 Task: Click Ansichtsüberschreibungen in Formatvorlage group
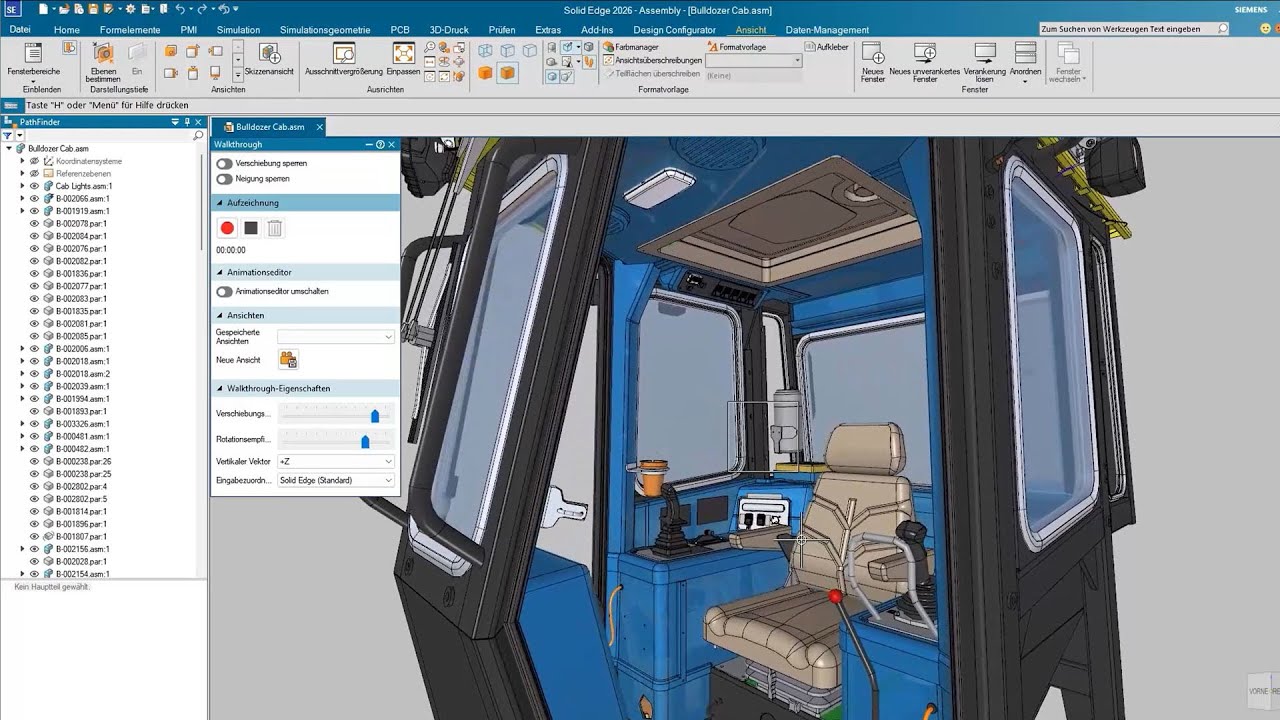tap(651, 60)
